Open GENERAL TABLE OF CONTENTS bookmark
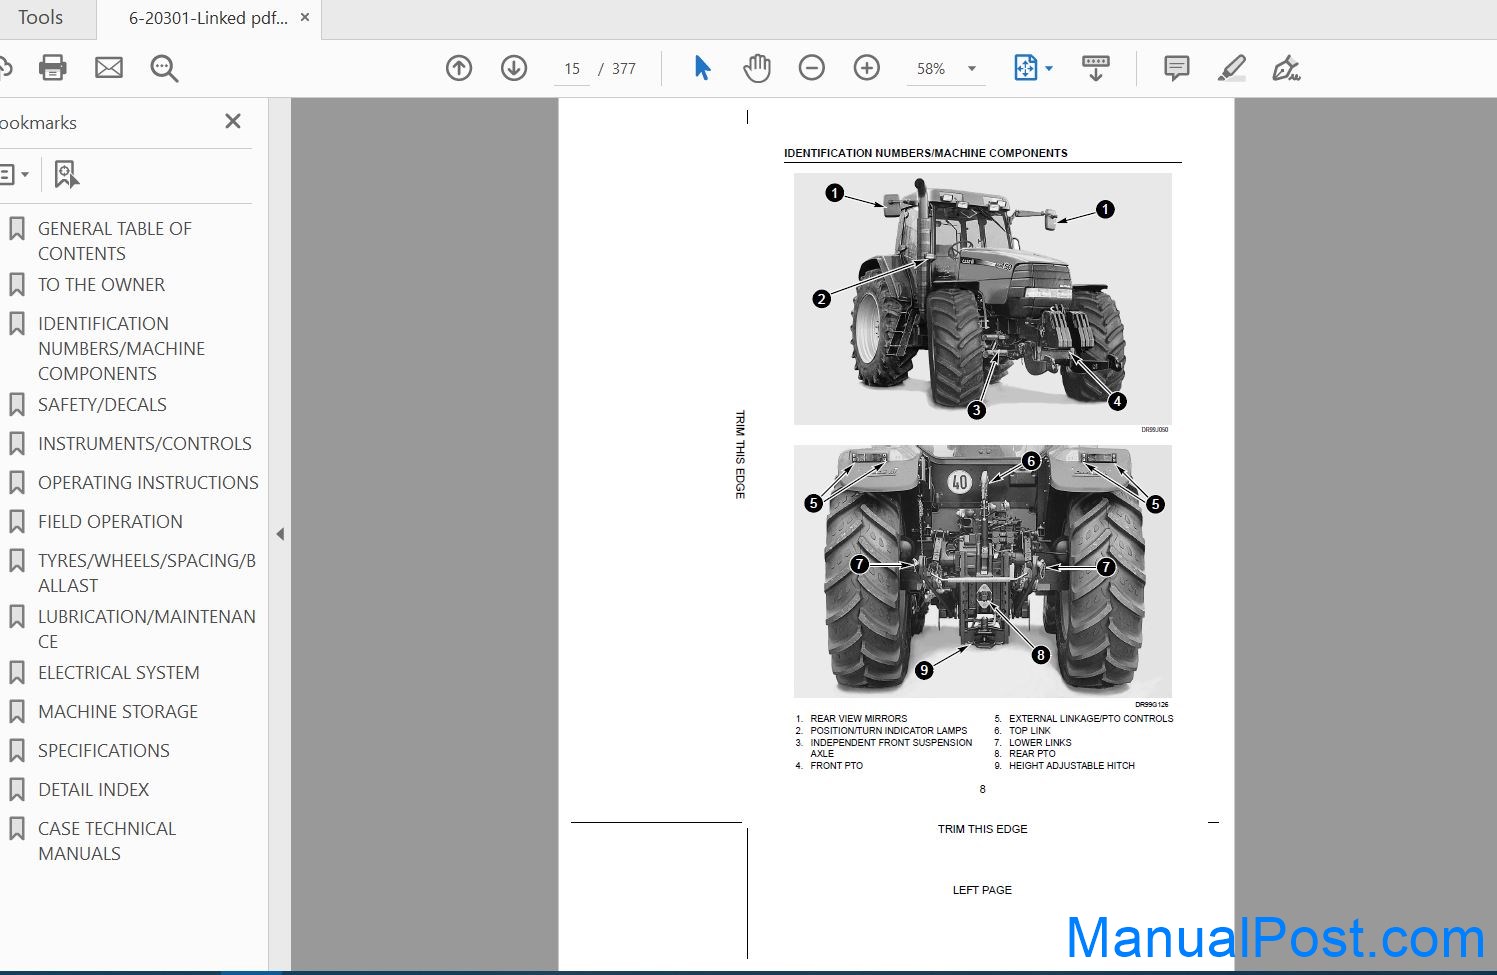The height and width of the screenshot is (975, 1497). pos(115,241)
